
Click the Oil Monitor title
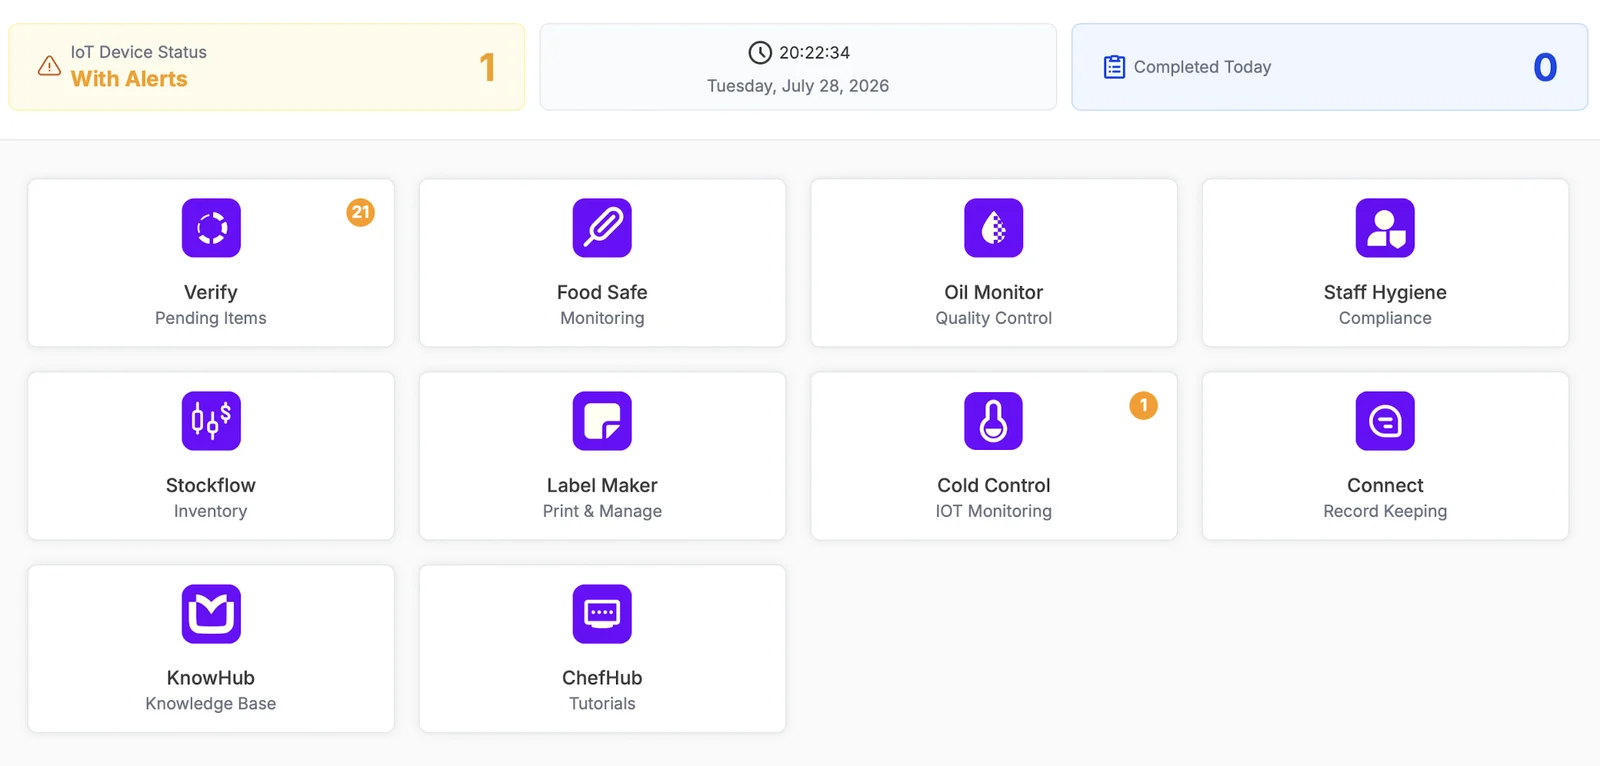coord(994,292)
